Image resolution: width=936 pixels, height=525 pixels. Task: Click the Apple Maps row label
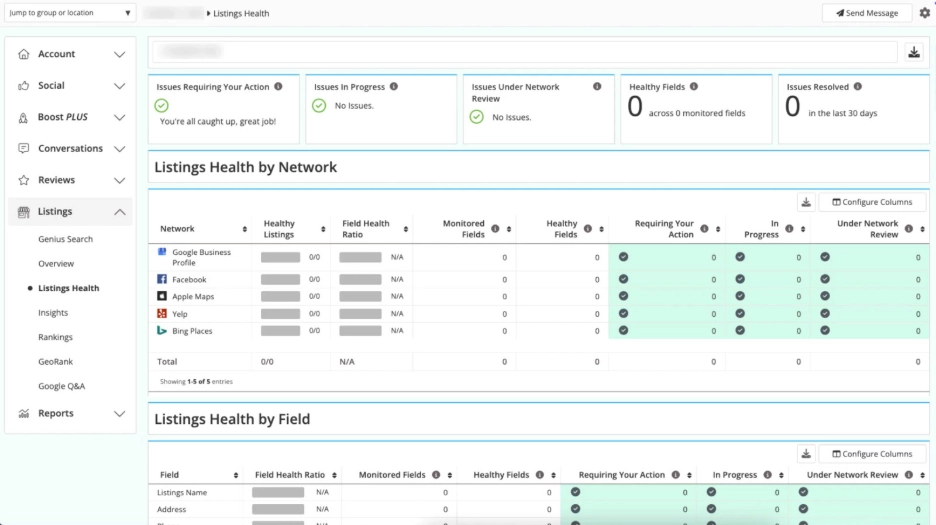click(193, 296)
